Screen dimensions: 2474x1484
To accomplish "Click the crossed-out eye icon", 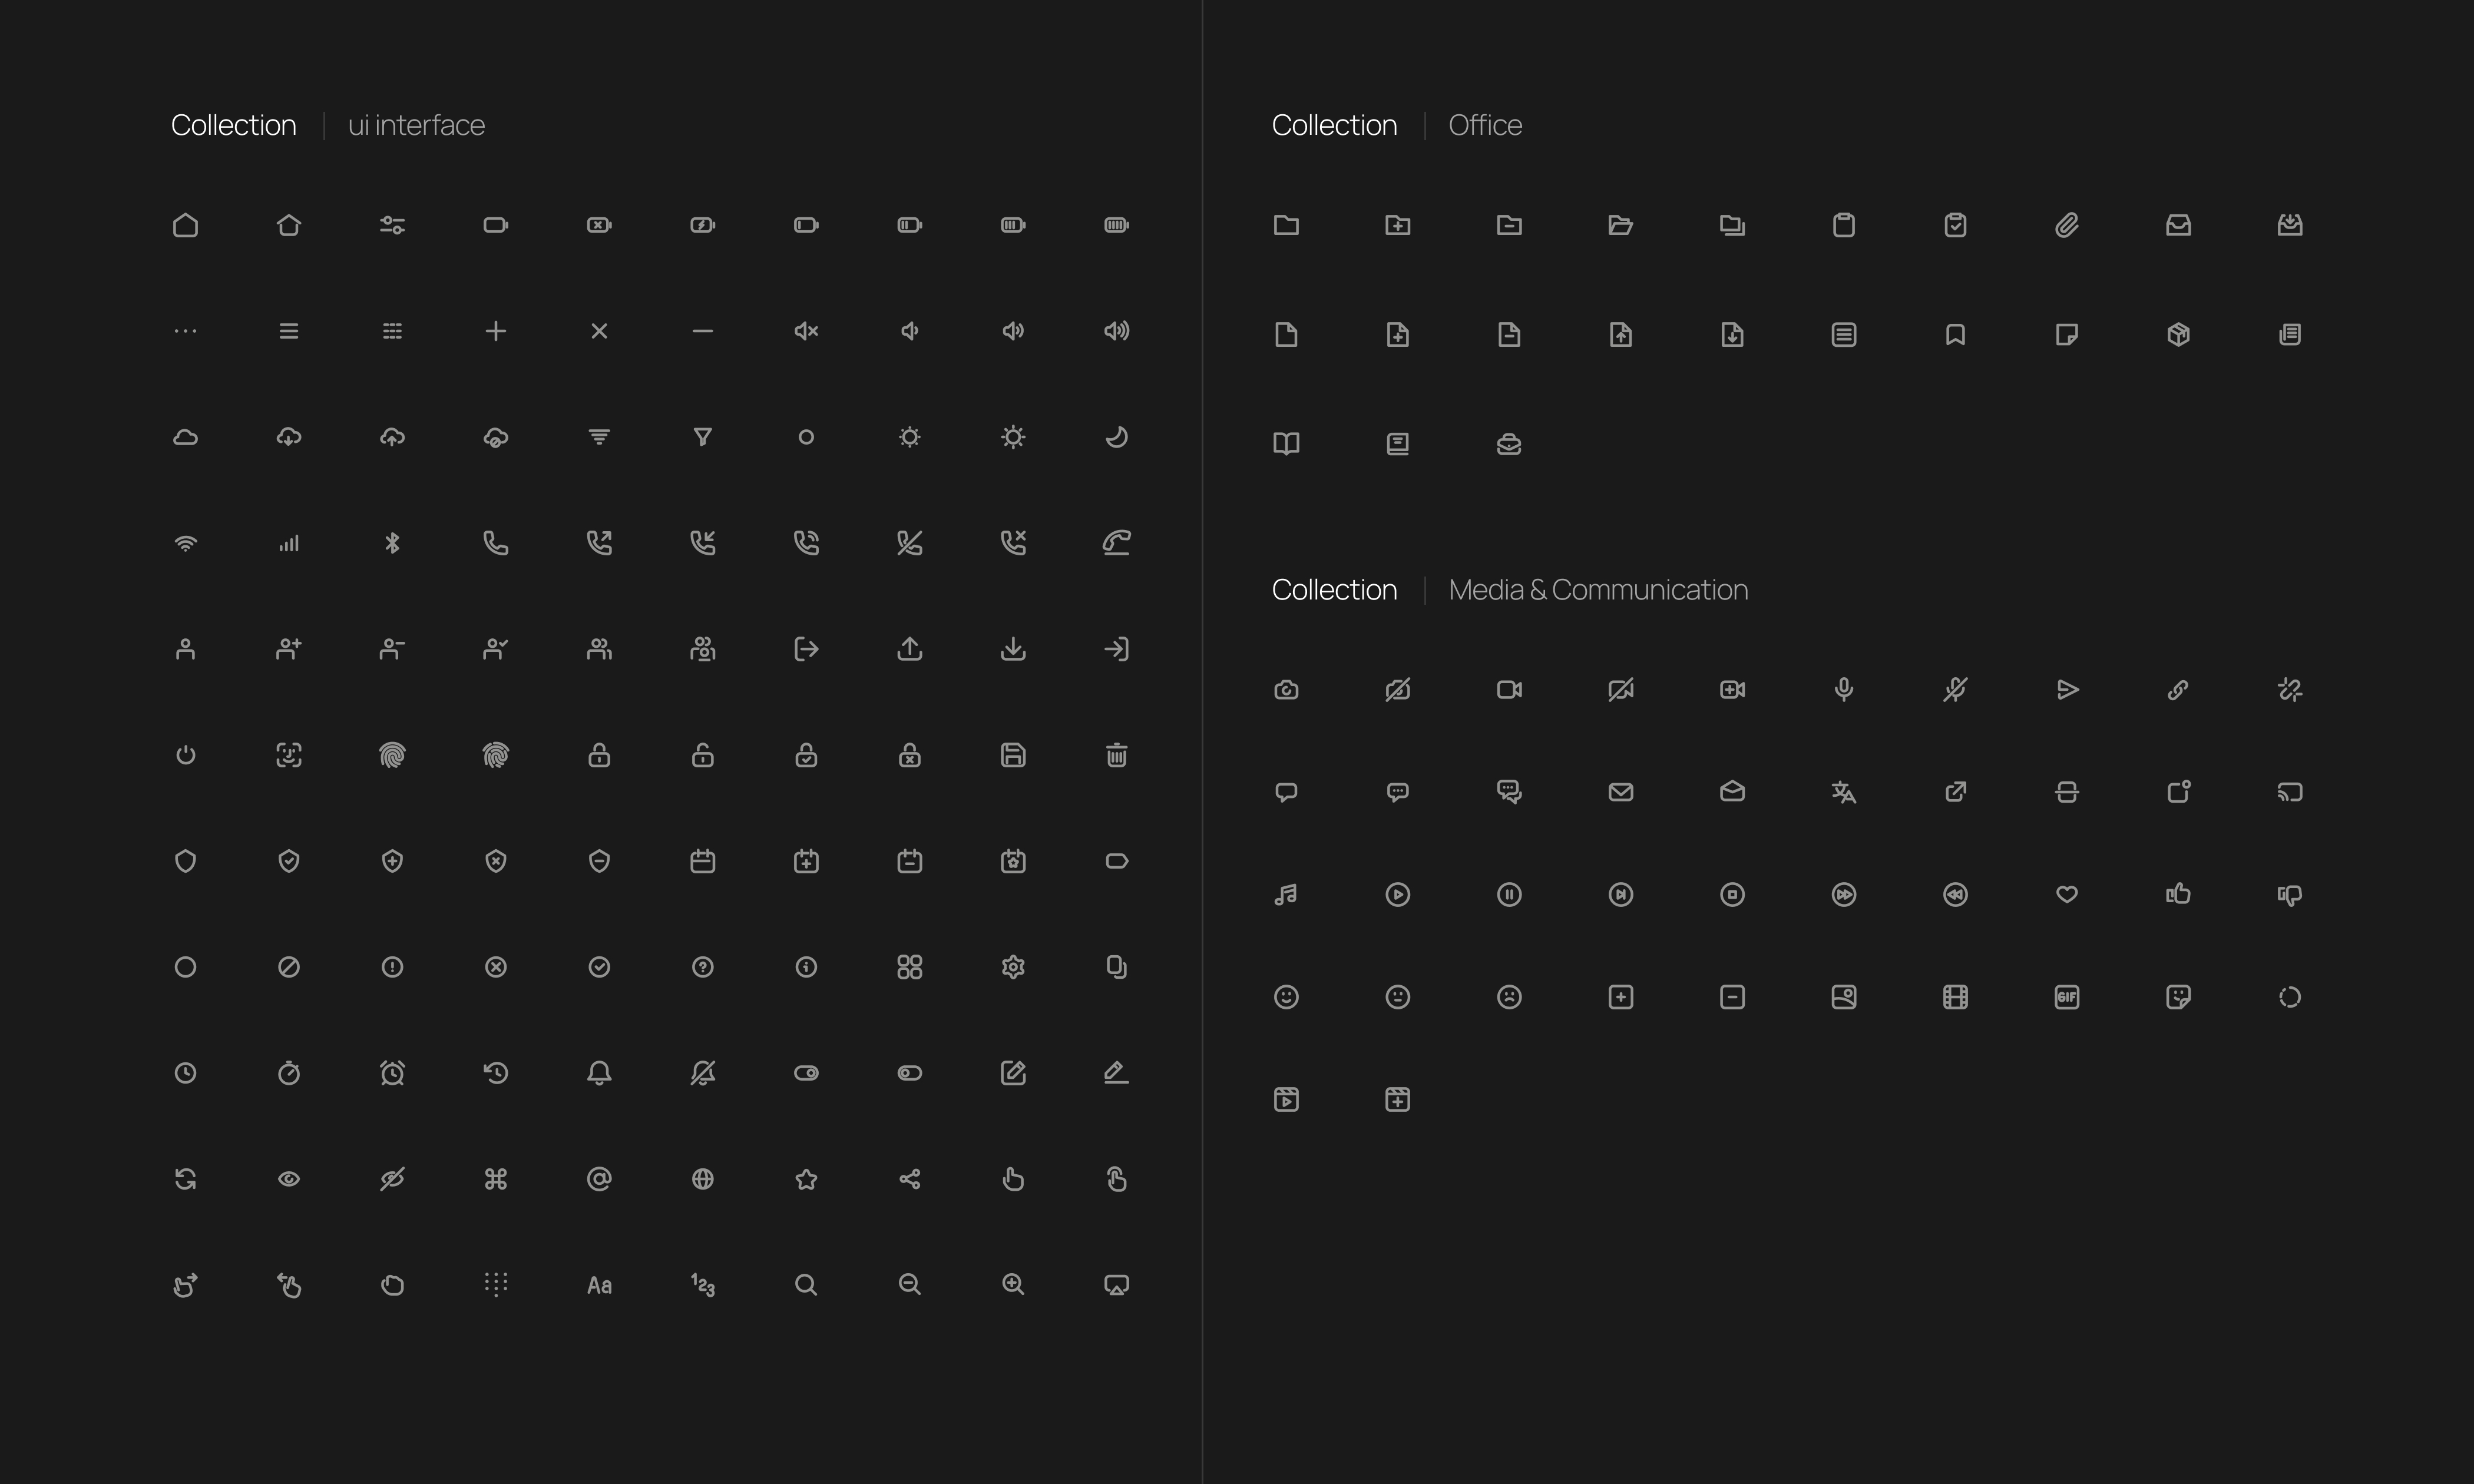I will pos(392,1179).
